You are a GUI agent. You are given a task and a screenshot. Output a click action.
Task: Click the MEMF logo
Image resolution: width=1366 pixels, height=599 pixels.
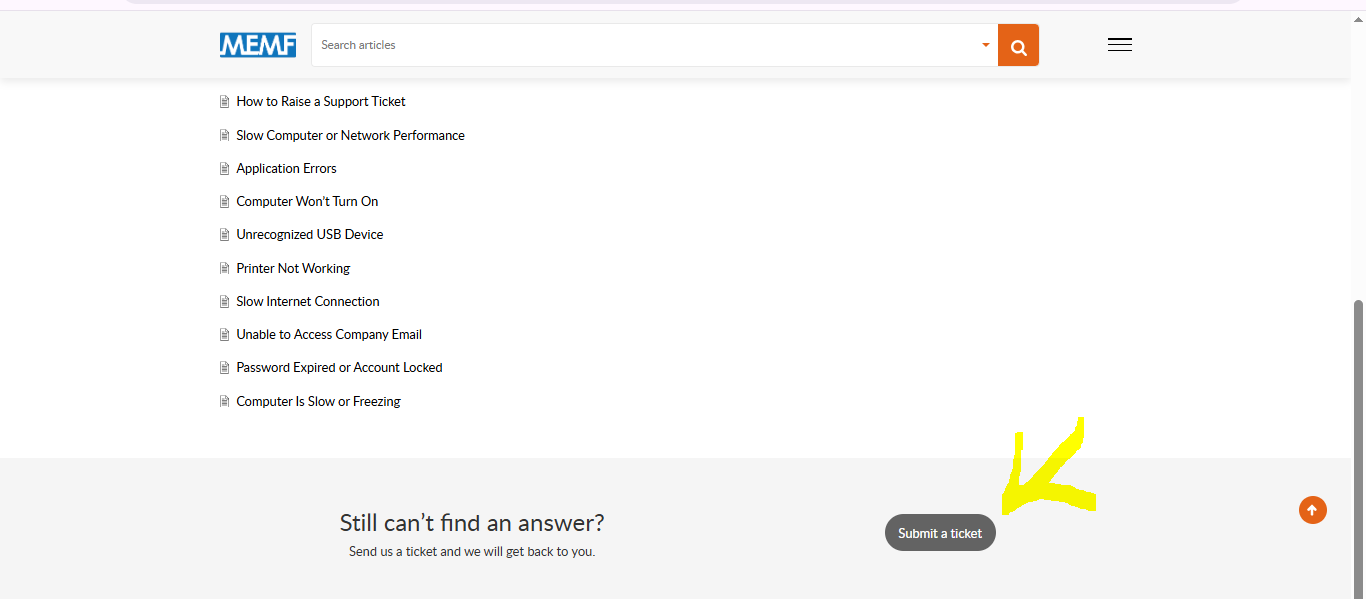click(258, 45)
